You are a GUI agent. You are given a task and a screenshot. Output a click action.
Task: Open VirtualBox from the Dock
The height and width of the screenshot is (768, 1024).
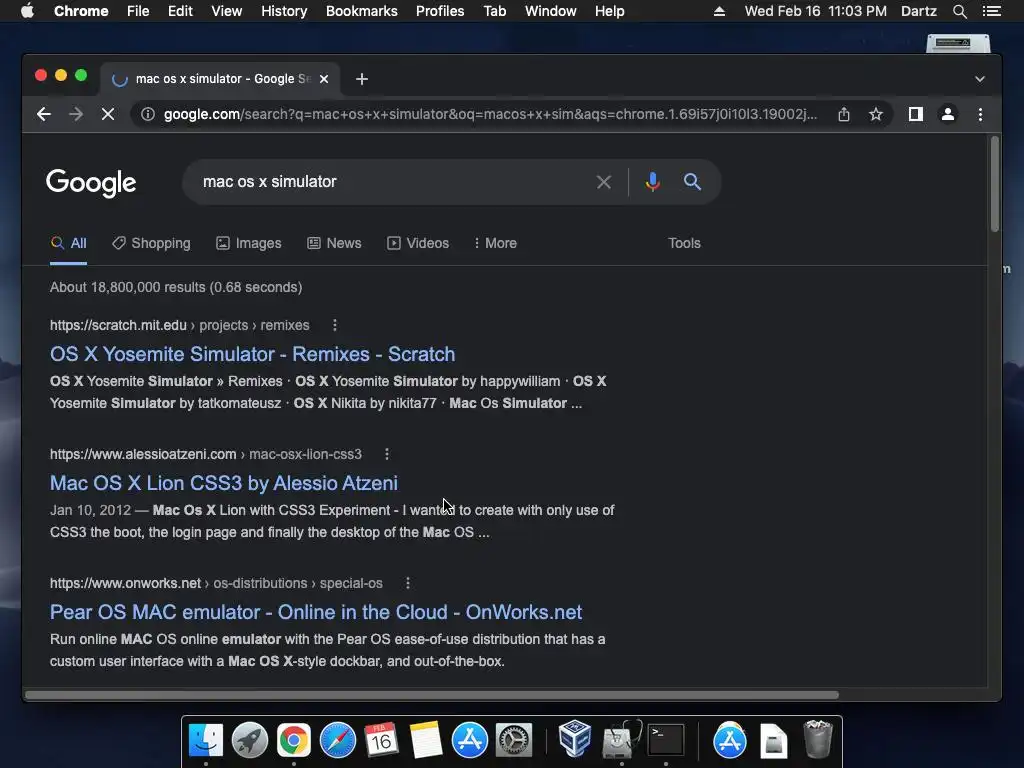coord(575,739)
